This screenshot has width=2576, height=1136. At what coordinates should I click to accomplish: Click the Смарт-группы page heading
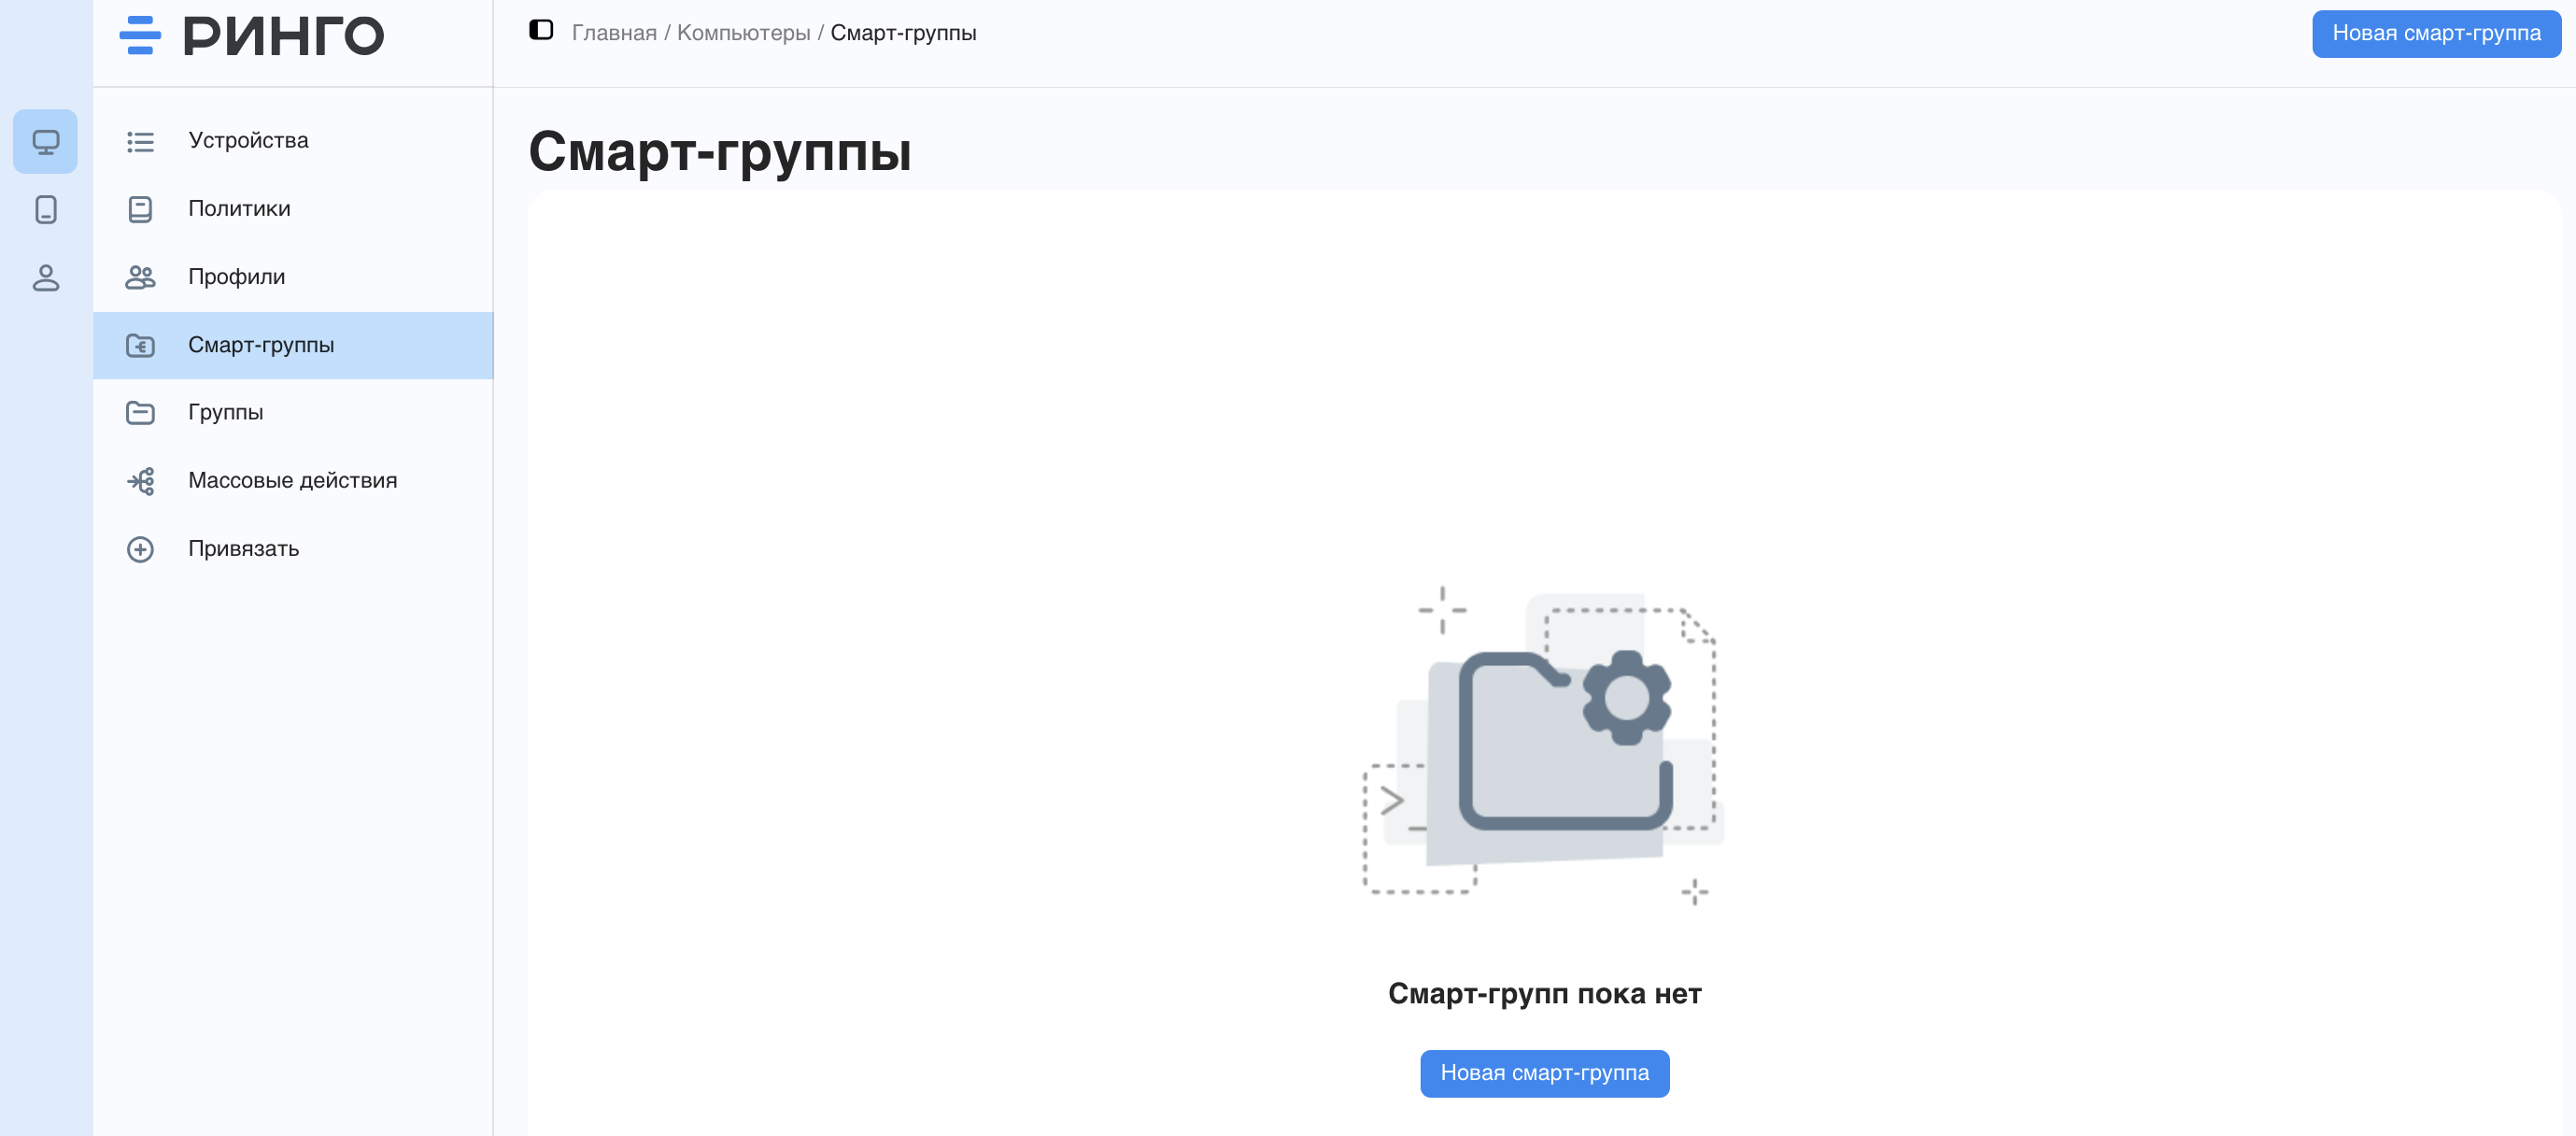click(719, 151)
